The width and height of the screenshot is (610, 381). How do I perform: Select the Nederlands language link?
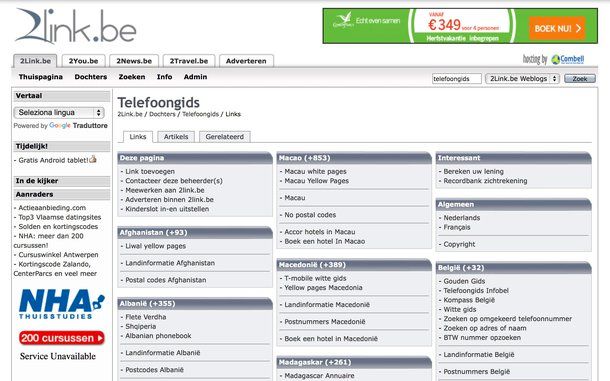pos(461,218)
